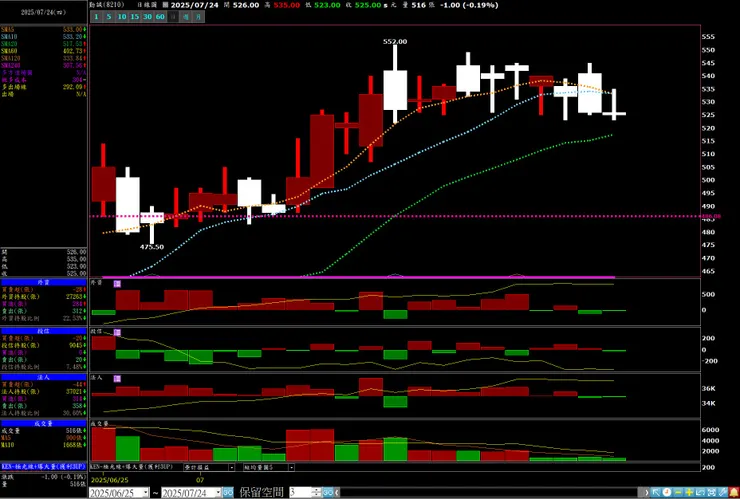740x499 pixels.
Task: Select the 投信 blue panel header
Action: point(43,331)
